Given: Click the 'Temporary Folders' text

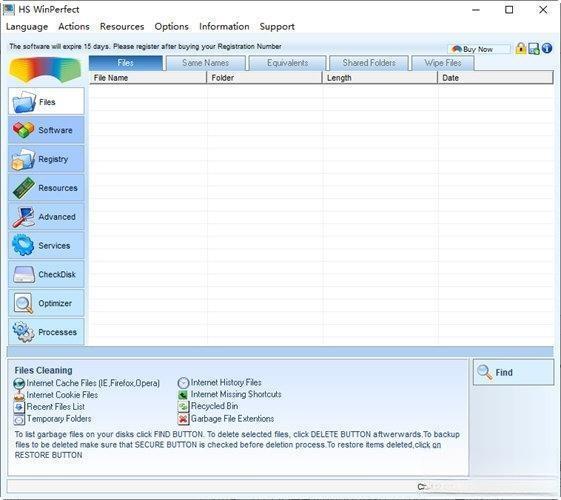Looking at the screenshot, I should (59, 419).
